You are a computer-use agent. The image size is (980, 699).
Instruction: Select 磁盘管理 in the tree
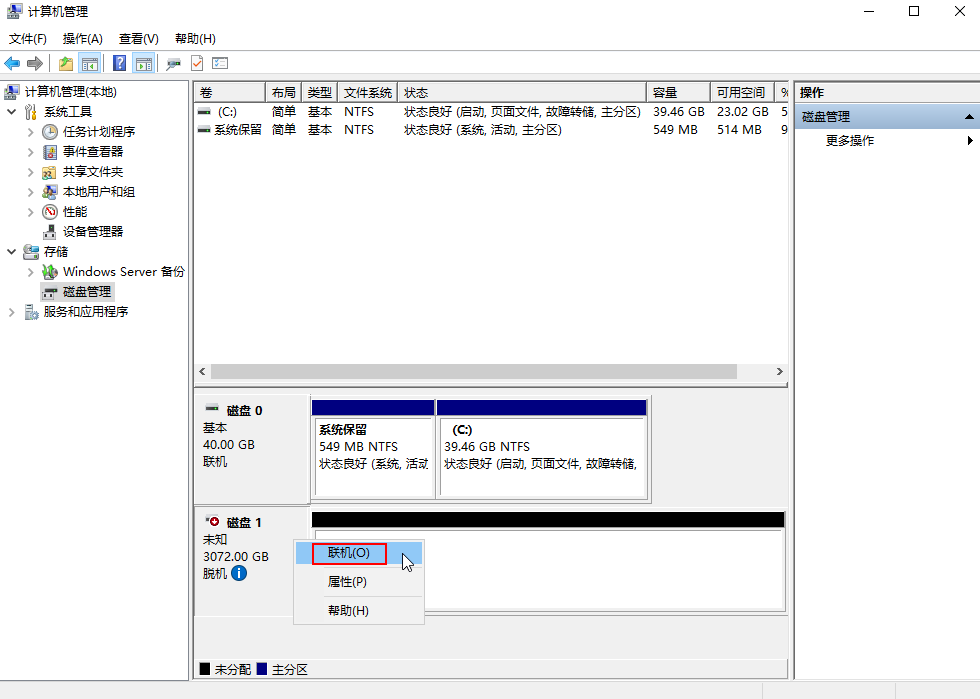click(87, 292)
